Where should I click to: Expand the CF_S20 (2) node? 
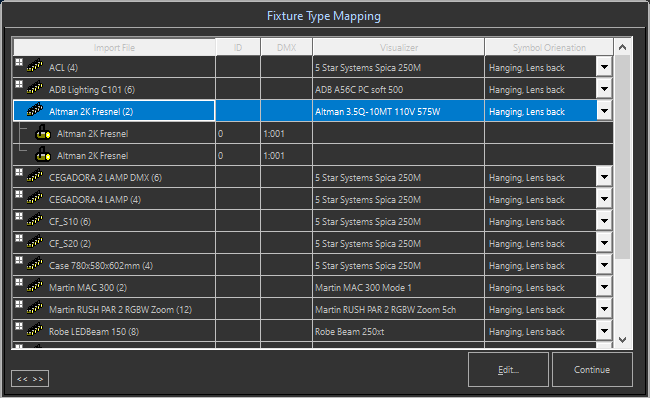[x=19, y=238]
